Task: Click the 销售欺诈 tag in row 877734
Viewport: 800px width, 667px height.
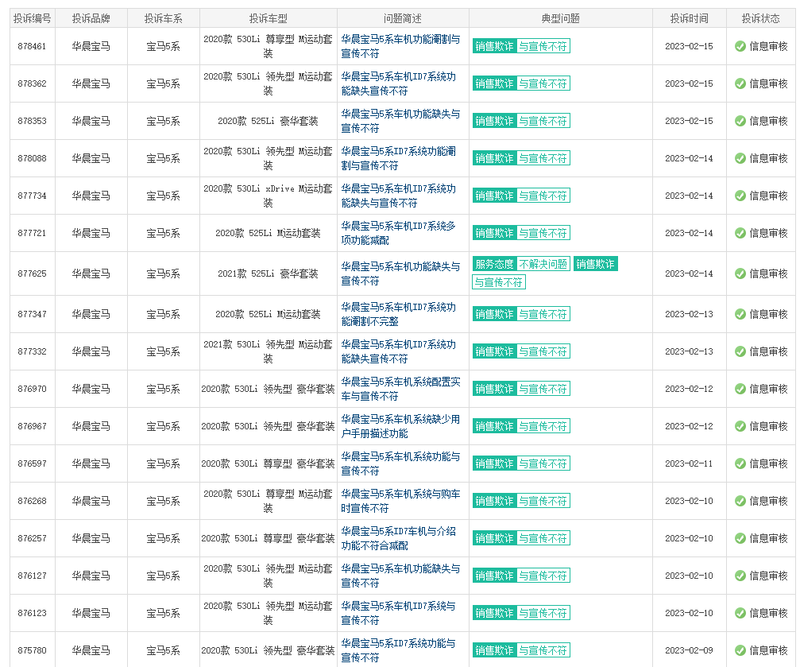Action: tap(494, 196)
